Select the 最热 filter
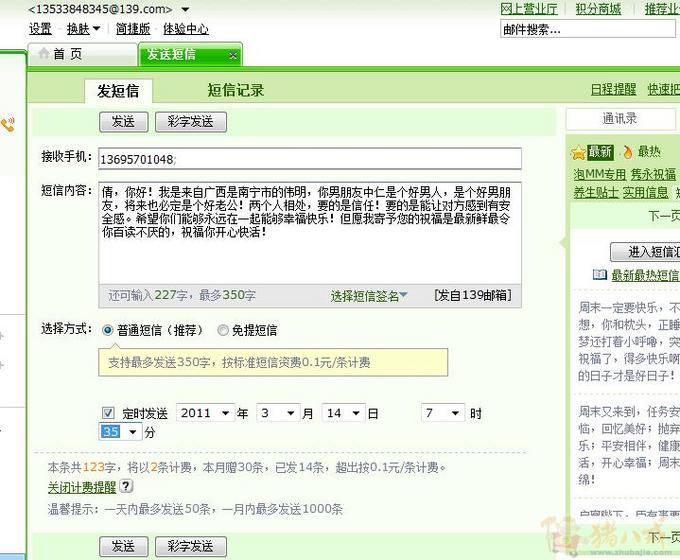This screenshot has width=680, height=560. pos(649,151)
